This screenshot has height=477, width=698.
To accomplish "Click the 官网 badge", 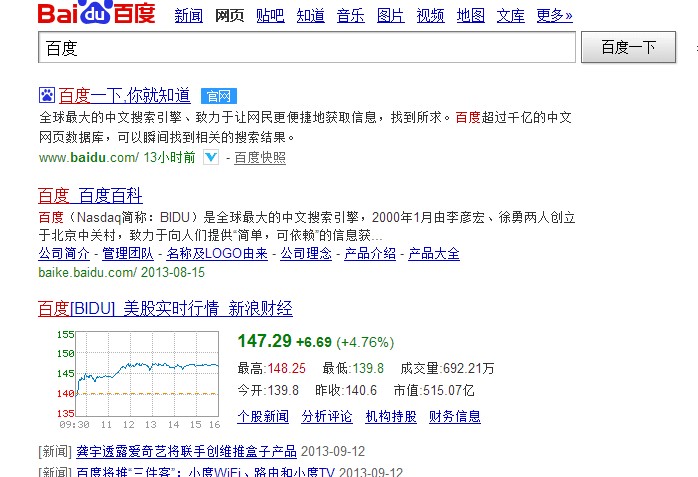I will click(x=219, y=96).
